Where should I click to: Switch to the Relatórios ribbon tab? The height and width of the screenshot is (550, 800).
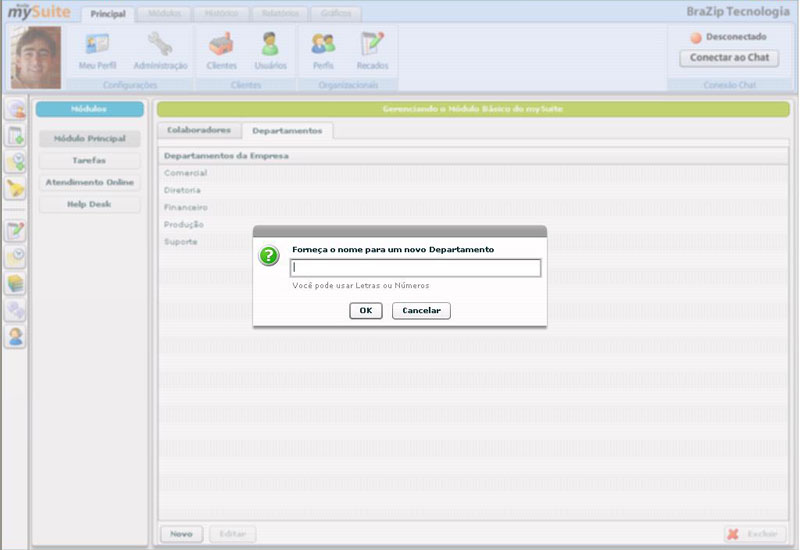tap(274, 14)
